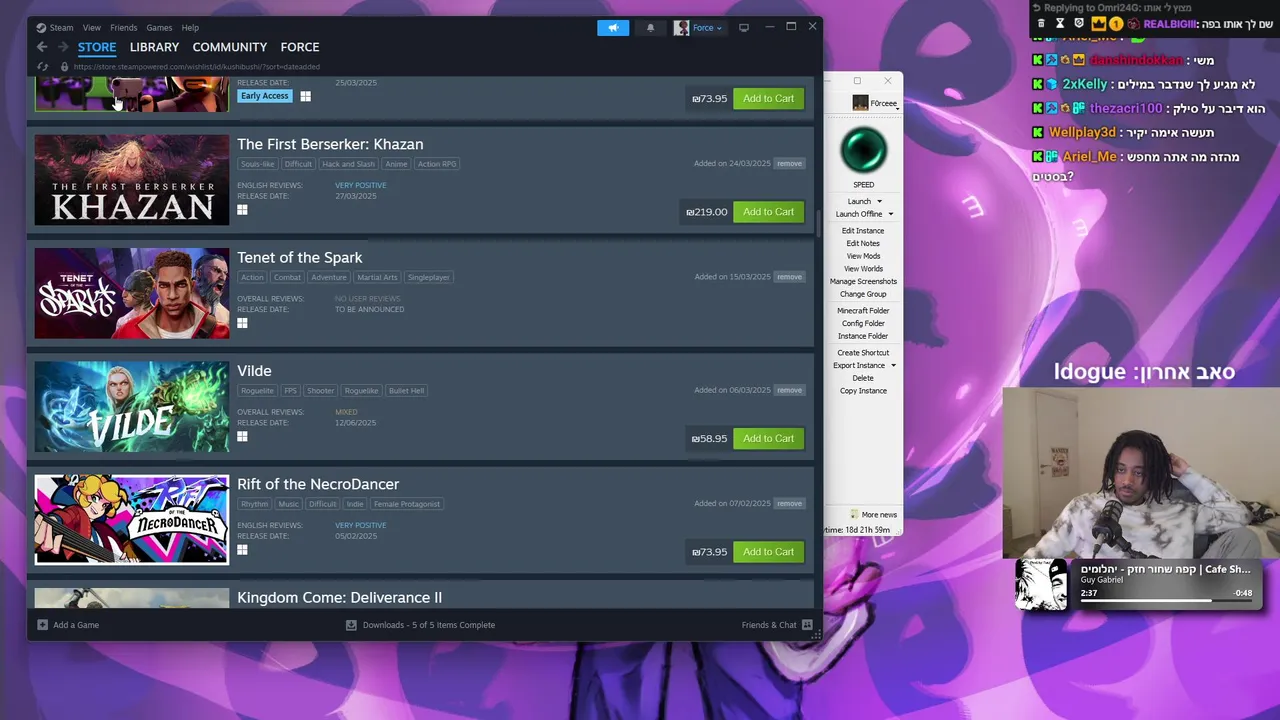Click the Windows icon beside Early Access tag
1280x720 pixels.
tap(305, 96)
